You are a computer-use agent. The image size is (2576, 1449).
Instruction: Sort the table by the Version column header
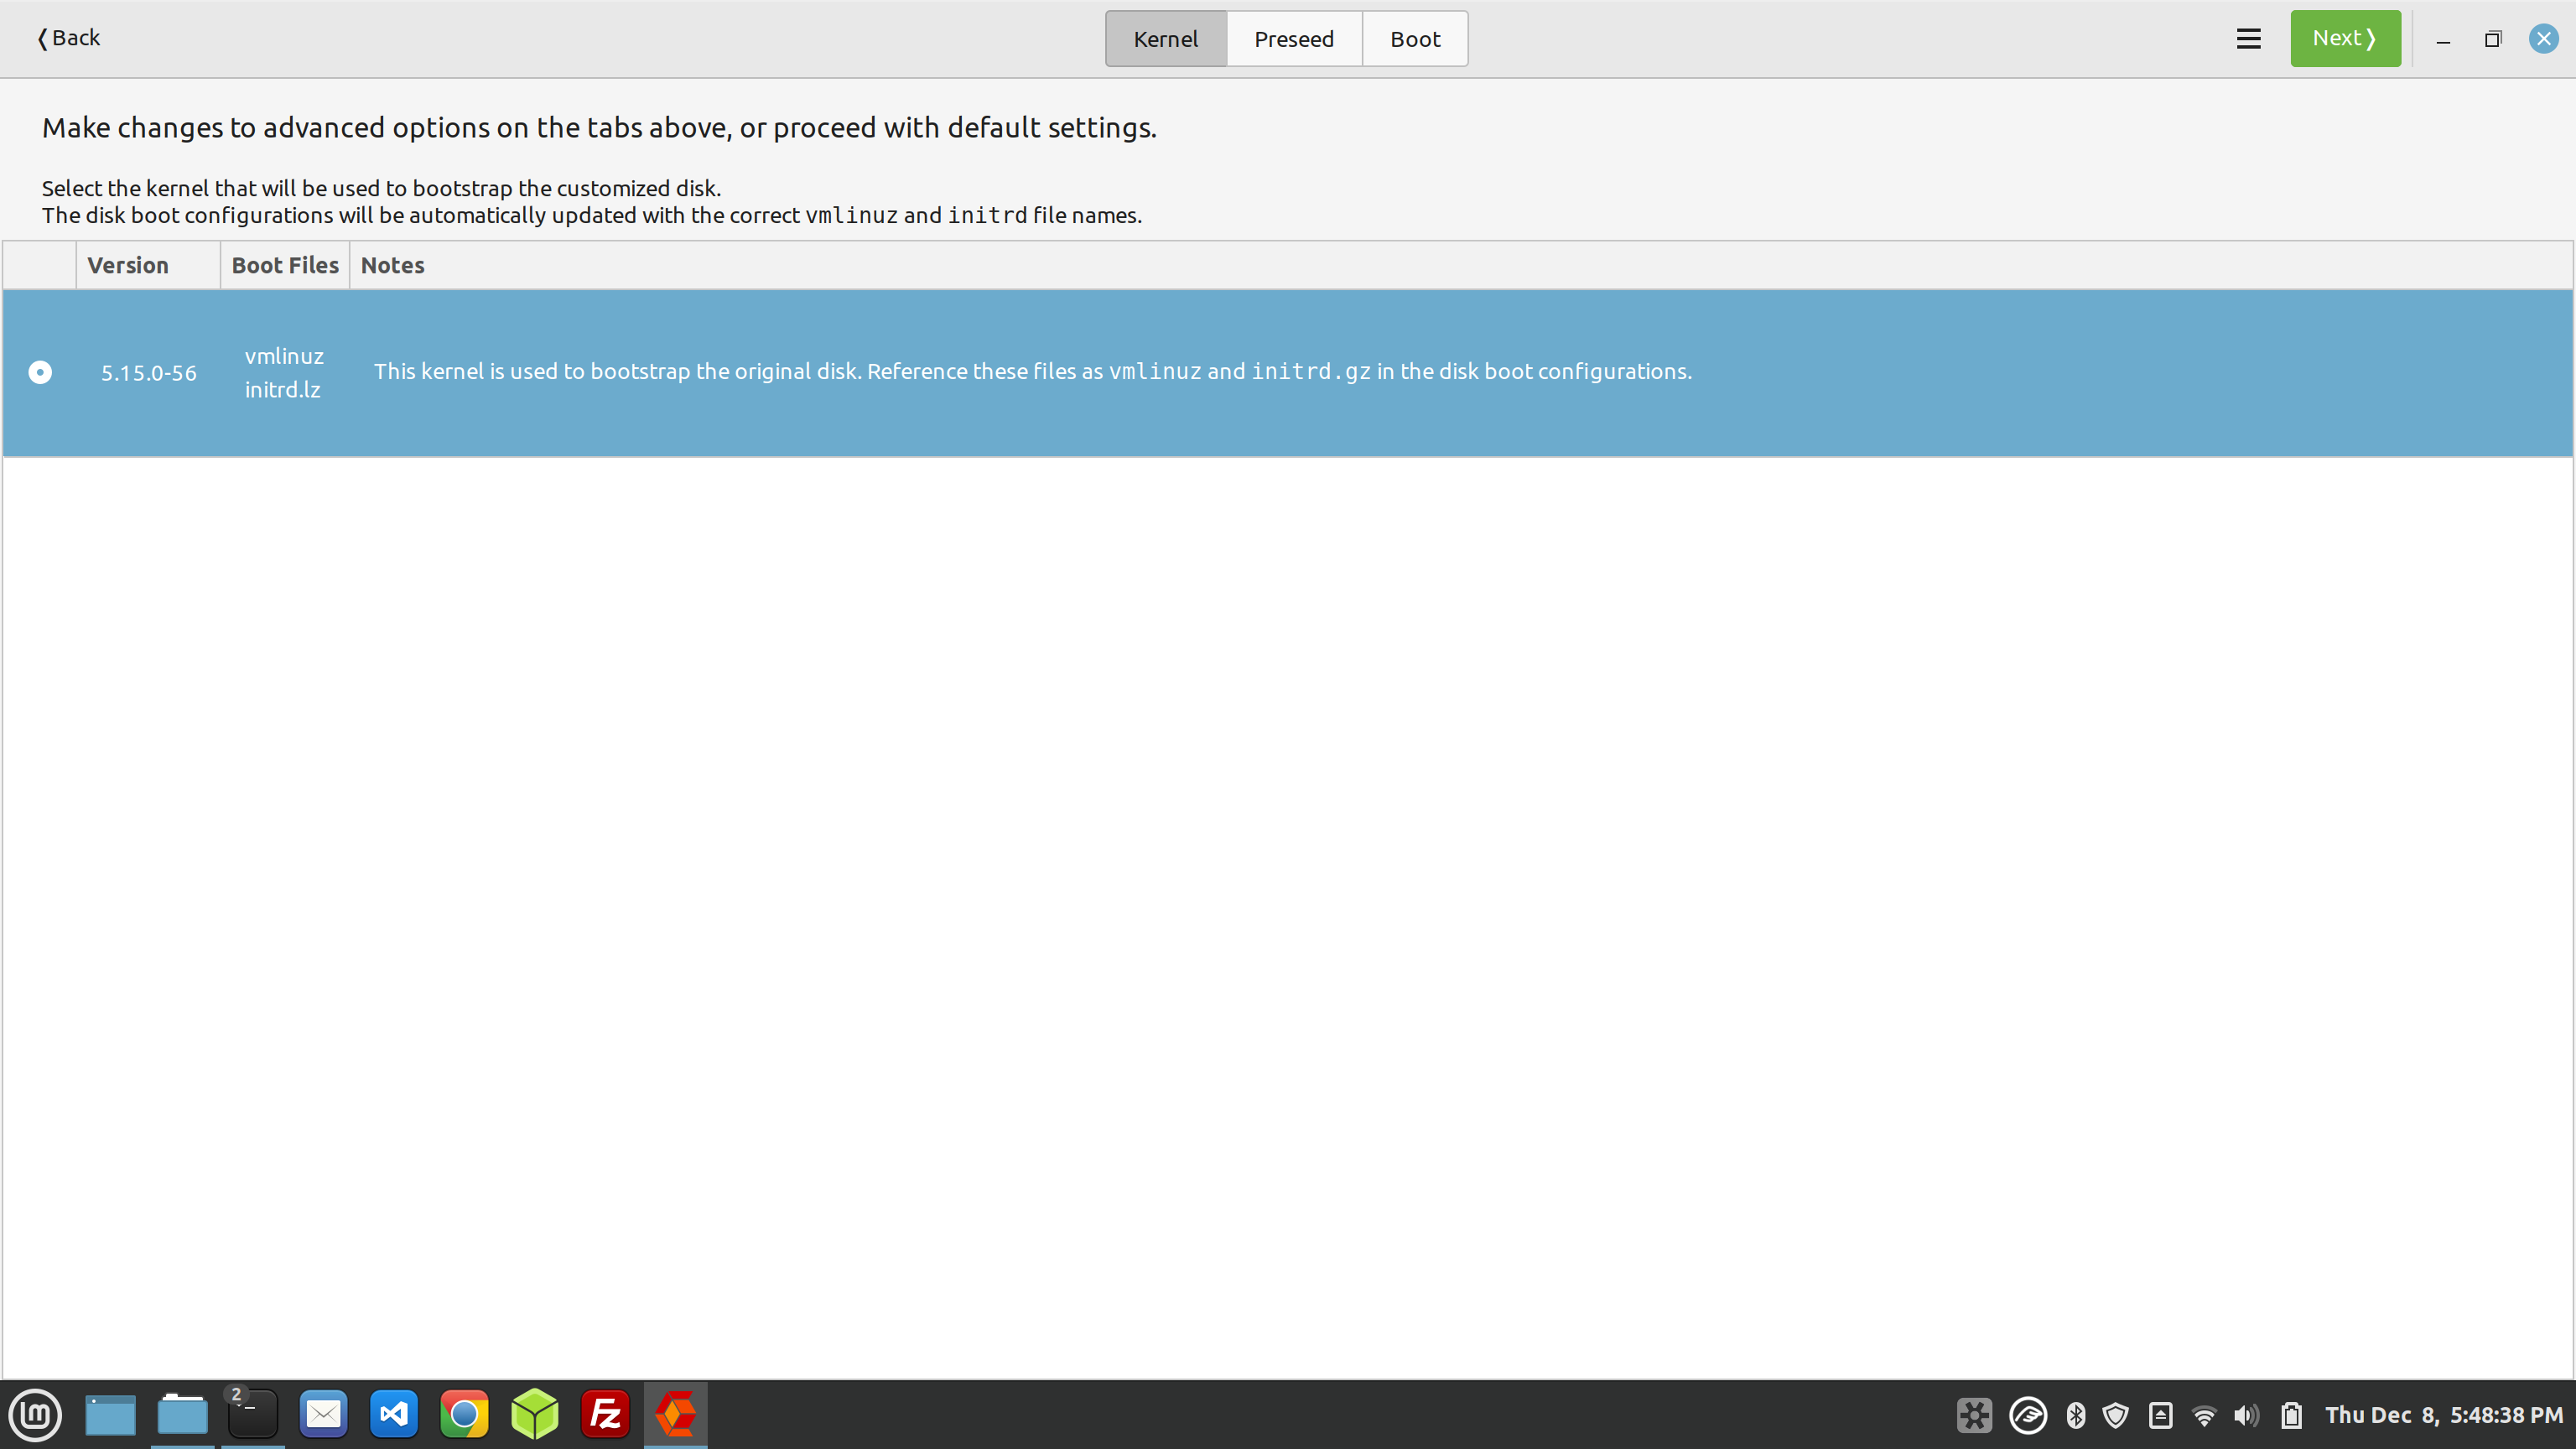[127, 264]
